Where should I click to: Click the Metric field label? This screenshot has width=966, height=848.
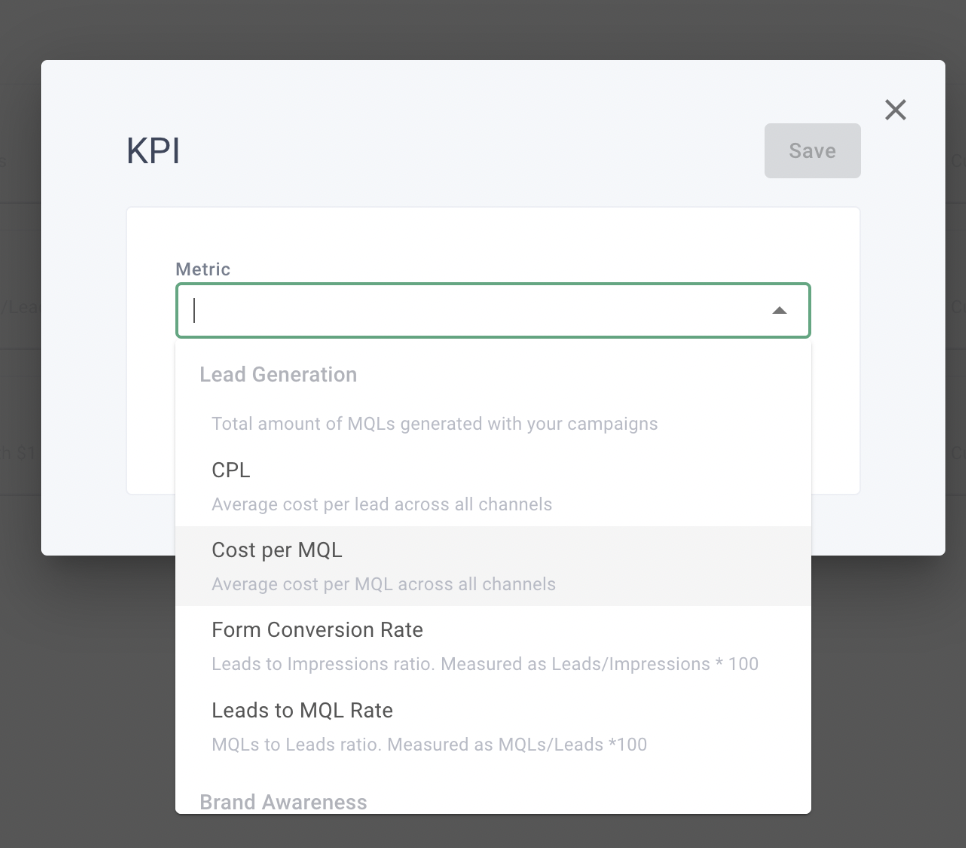coord(203,269)
